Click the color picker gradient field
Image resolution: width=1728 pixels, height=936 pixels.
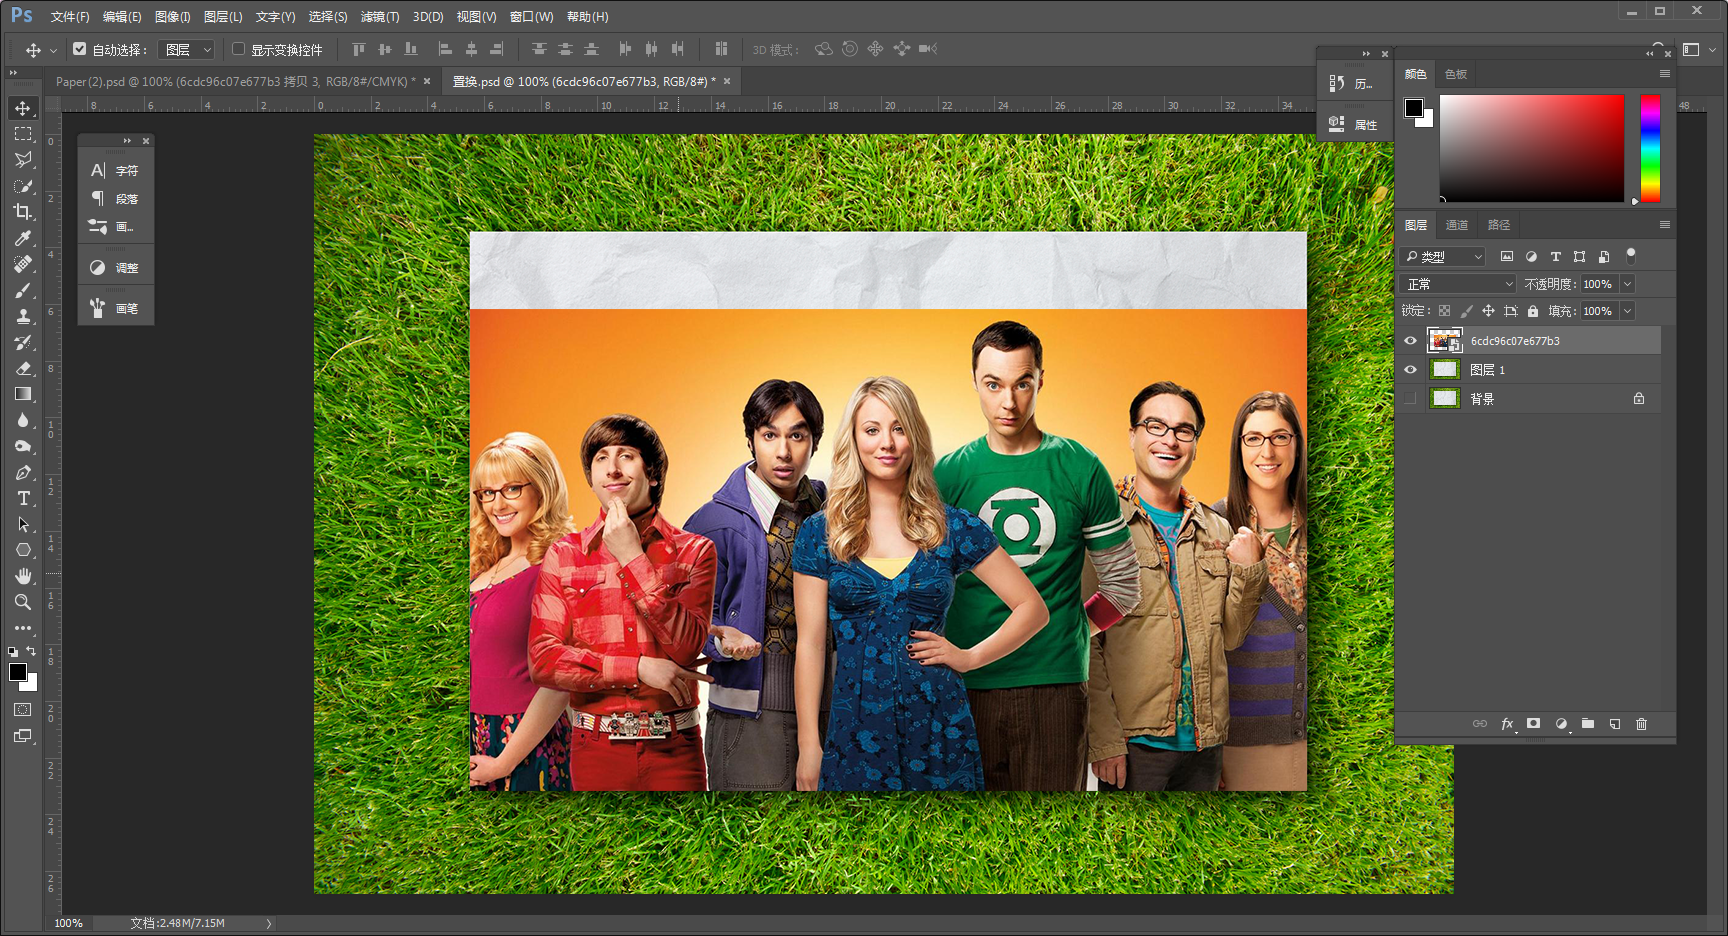[1532, 149]
